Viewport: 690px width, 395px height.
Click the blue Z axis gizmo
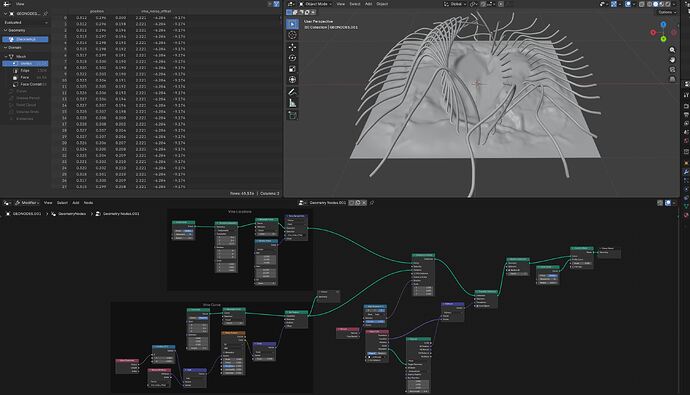point(663,24)
